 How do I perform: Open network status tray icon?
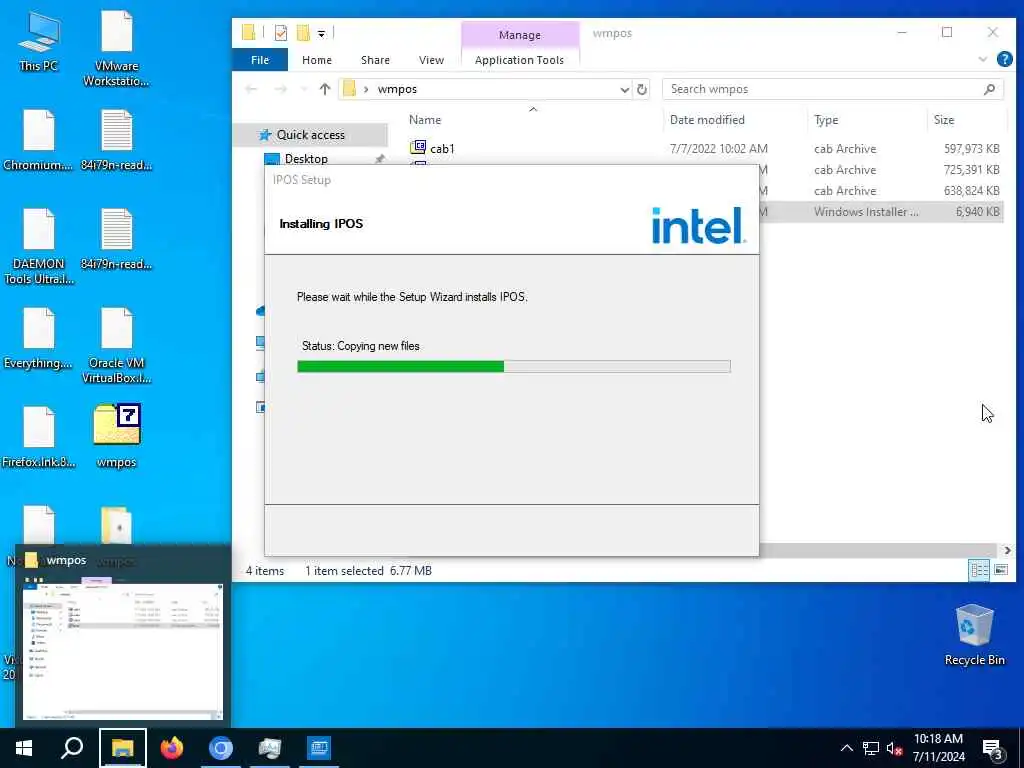pyautogui.click(x=871, y=748)
